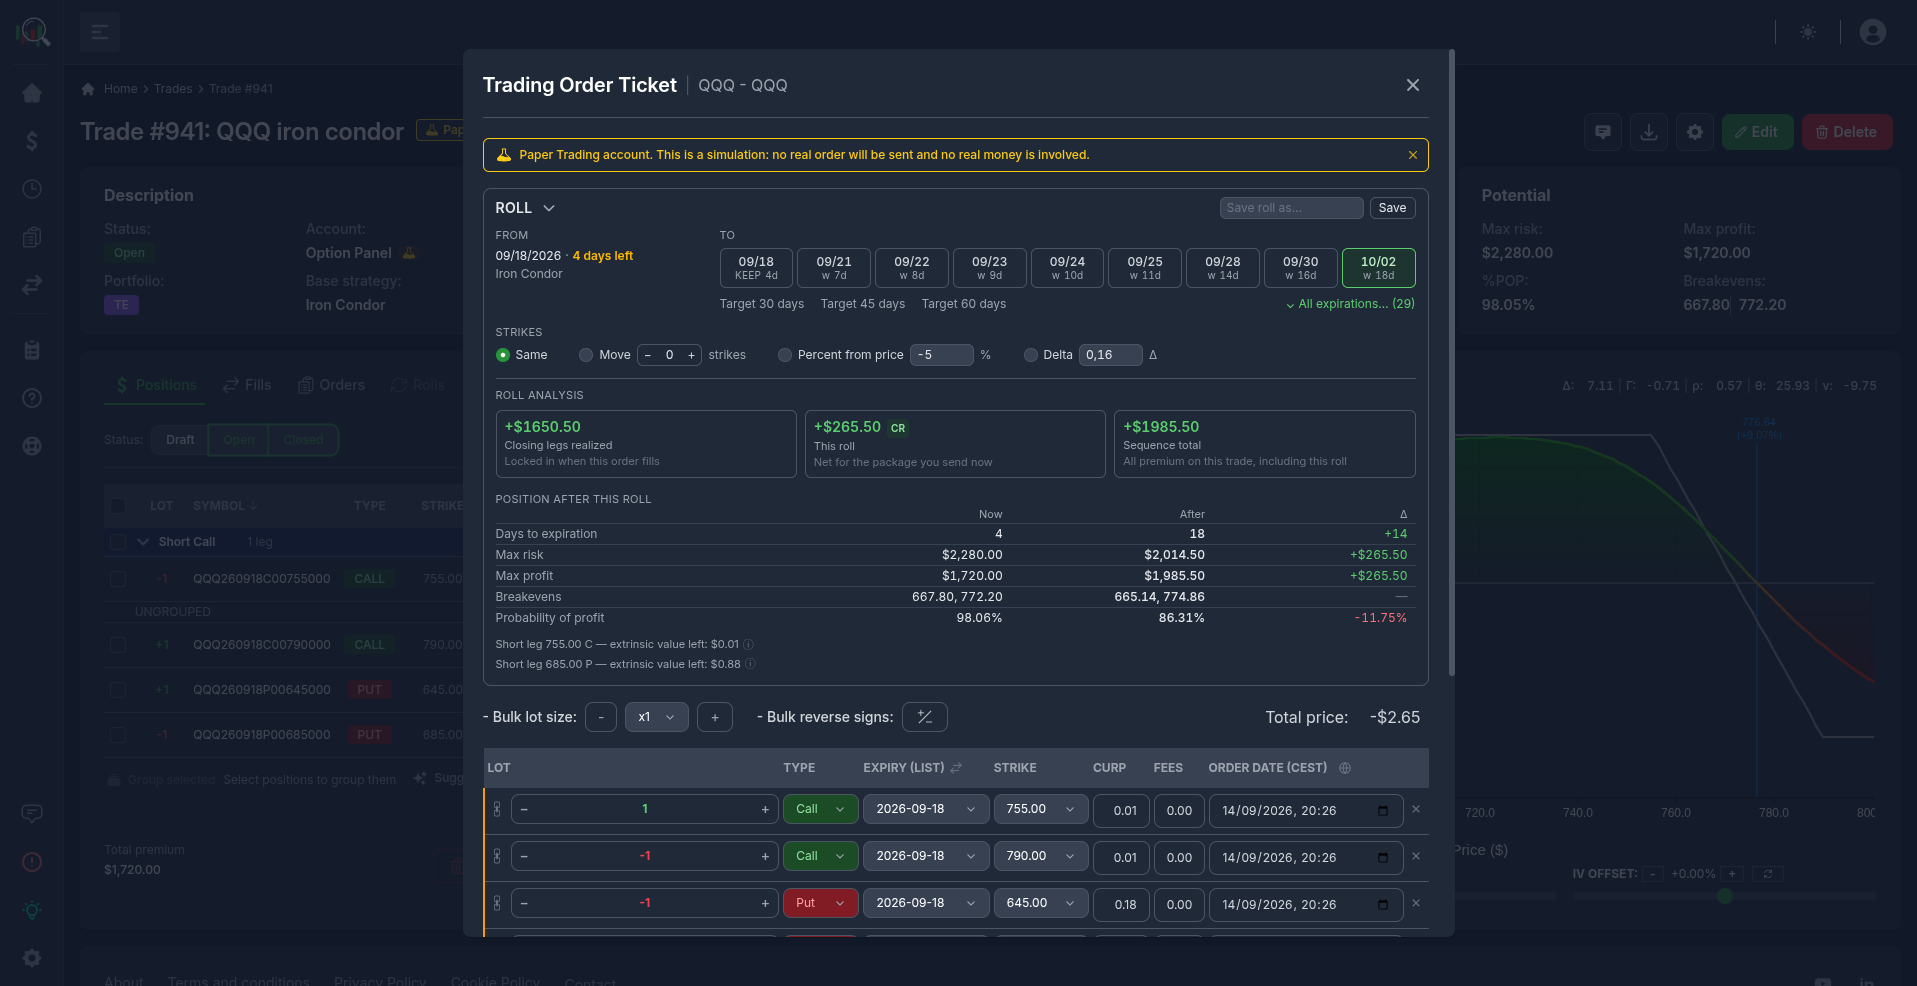
Task: Choose Percent from price radio option
Action: tap(785, 355)
